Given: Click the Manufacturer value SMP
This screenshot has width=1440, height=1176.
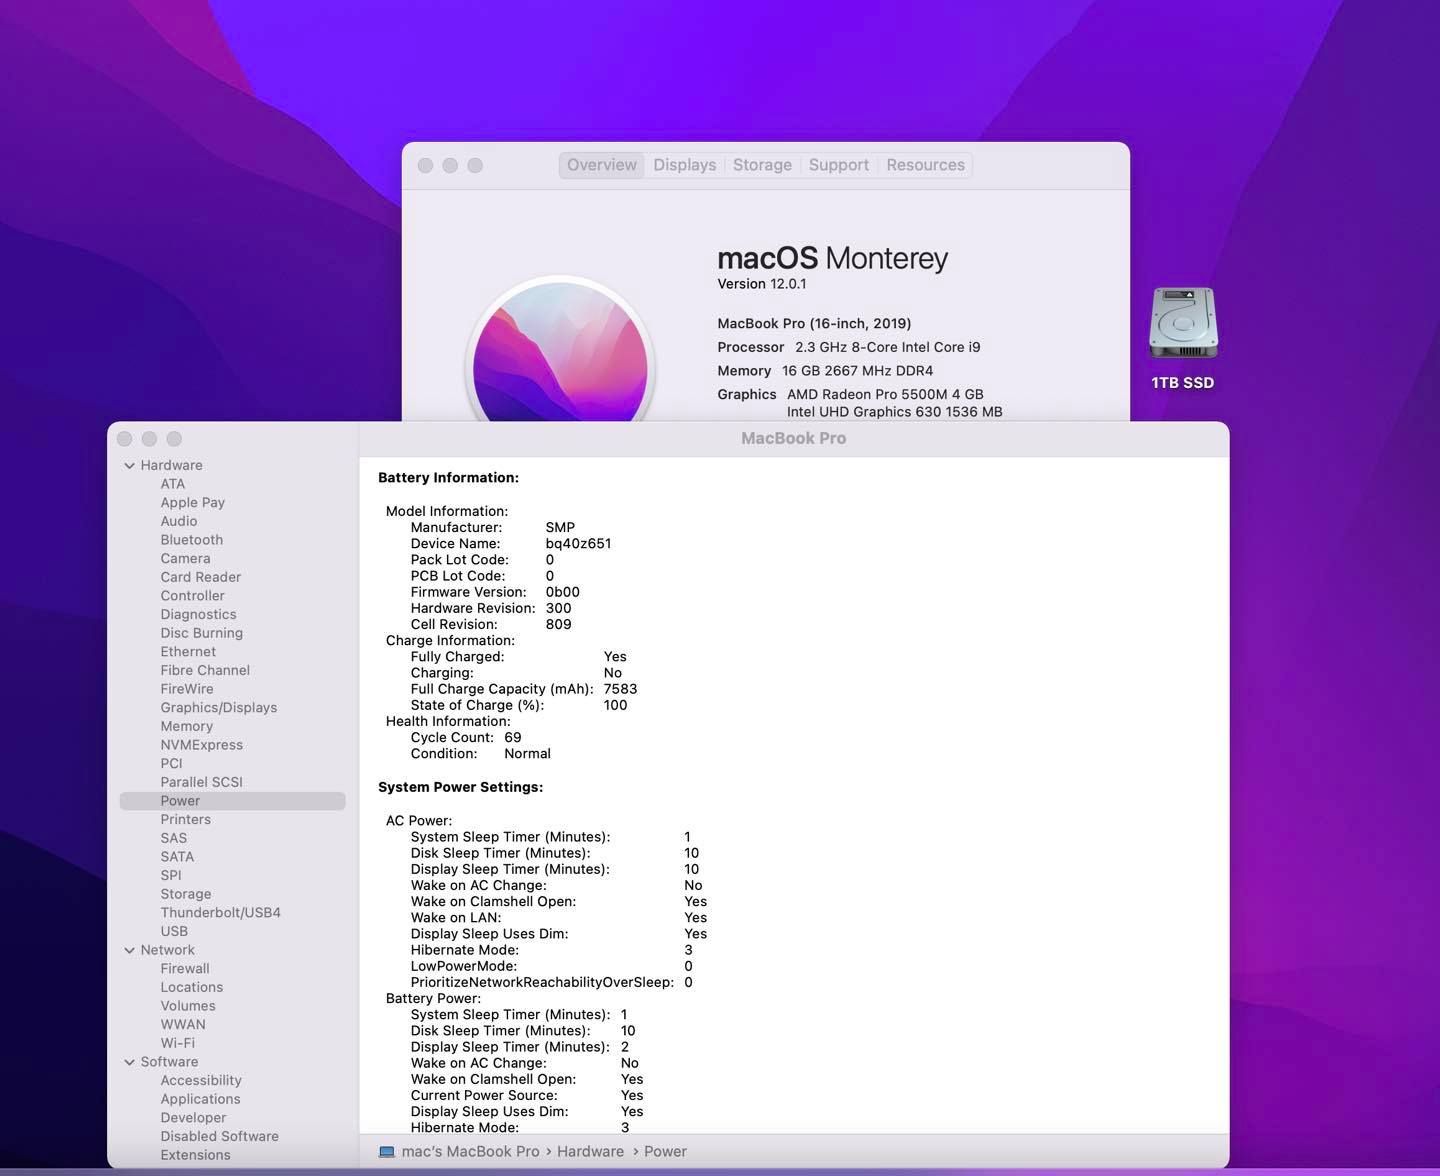Looking at the screenshot, I should point(560,528).
